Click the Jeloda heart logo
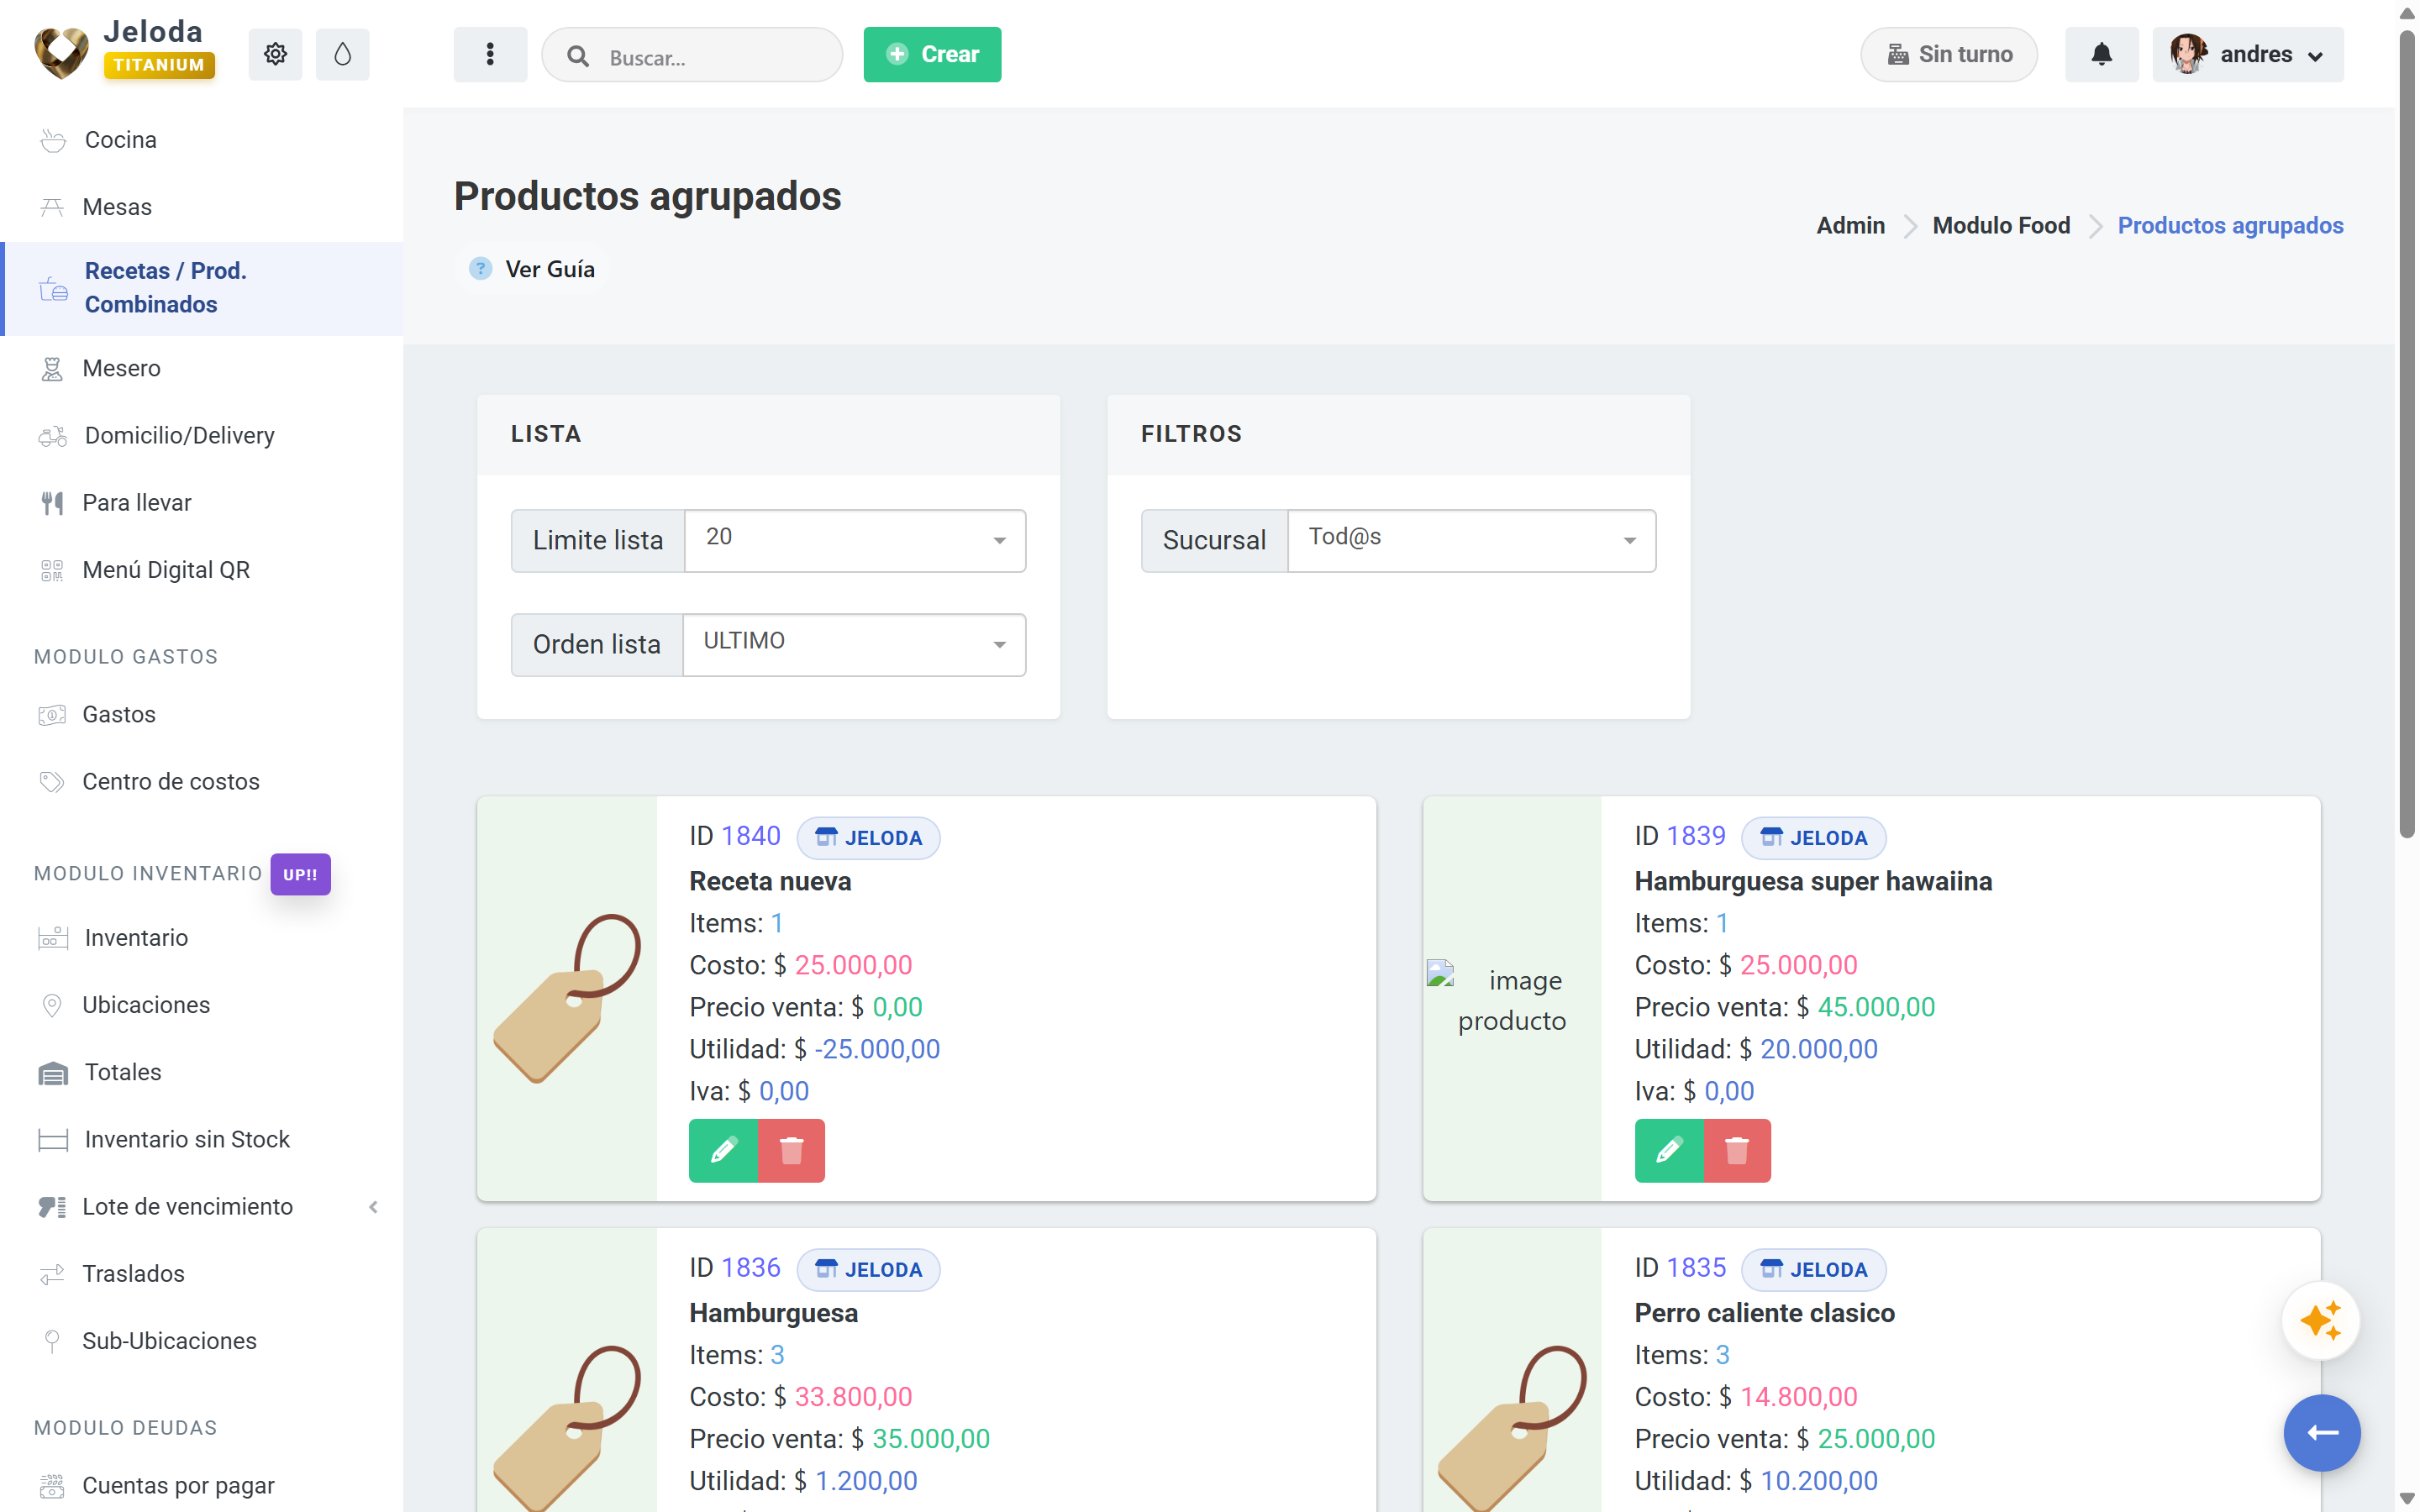The height and width of the screenshot is (1512, 2420). pyautogui.click(x=61, y=52)
